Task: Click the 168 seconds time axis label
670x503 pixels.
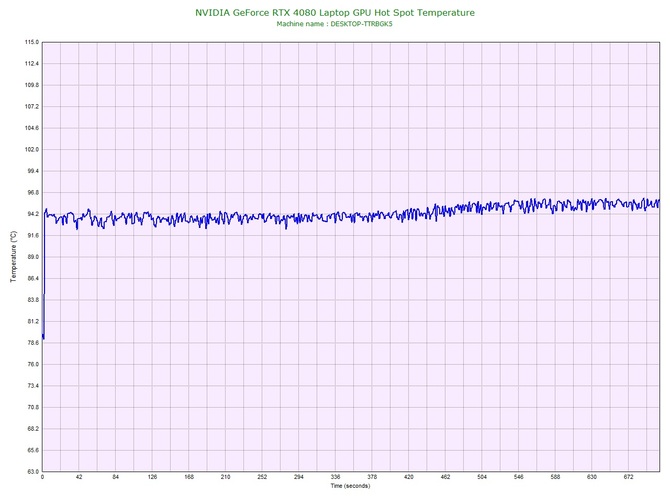Action: [x=189, y=477]
